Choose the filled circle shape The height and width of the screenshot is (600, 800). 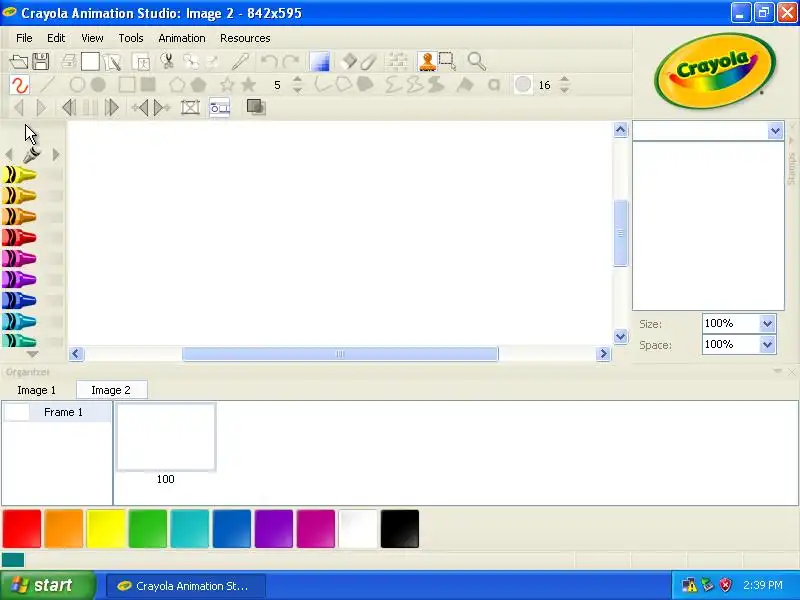(98, 85)
